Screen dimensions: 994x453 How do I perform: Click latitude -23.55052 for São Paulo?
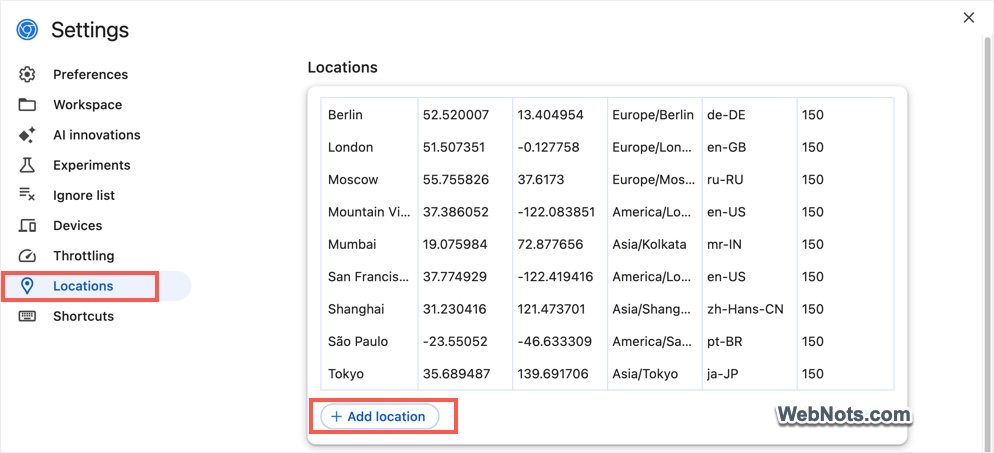coord(455,341)
